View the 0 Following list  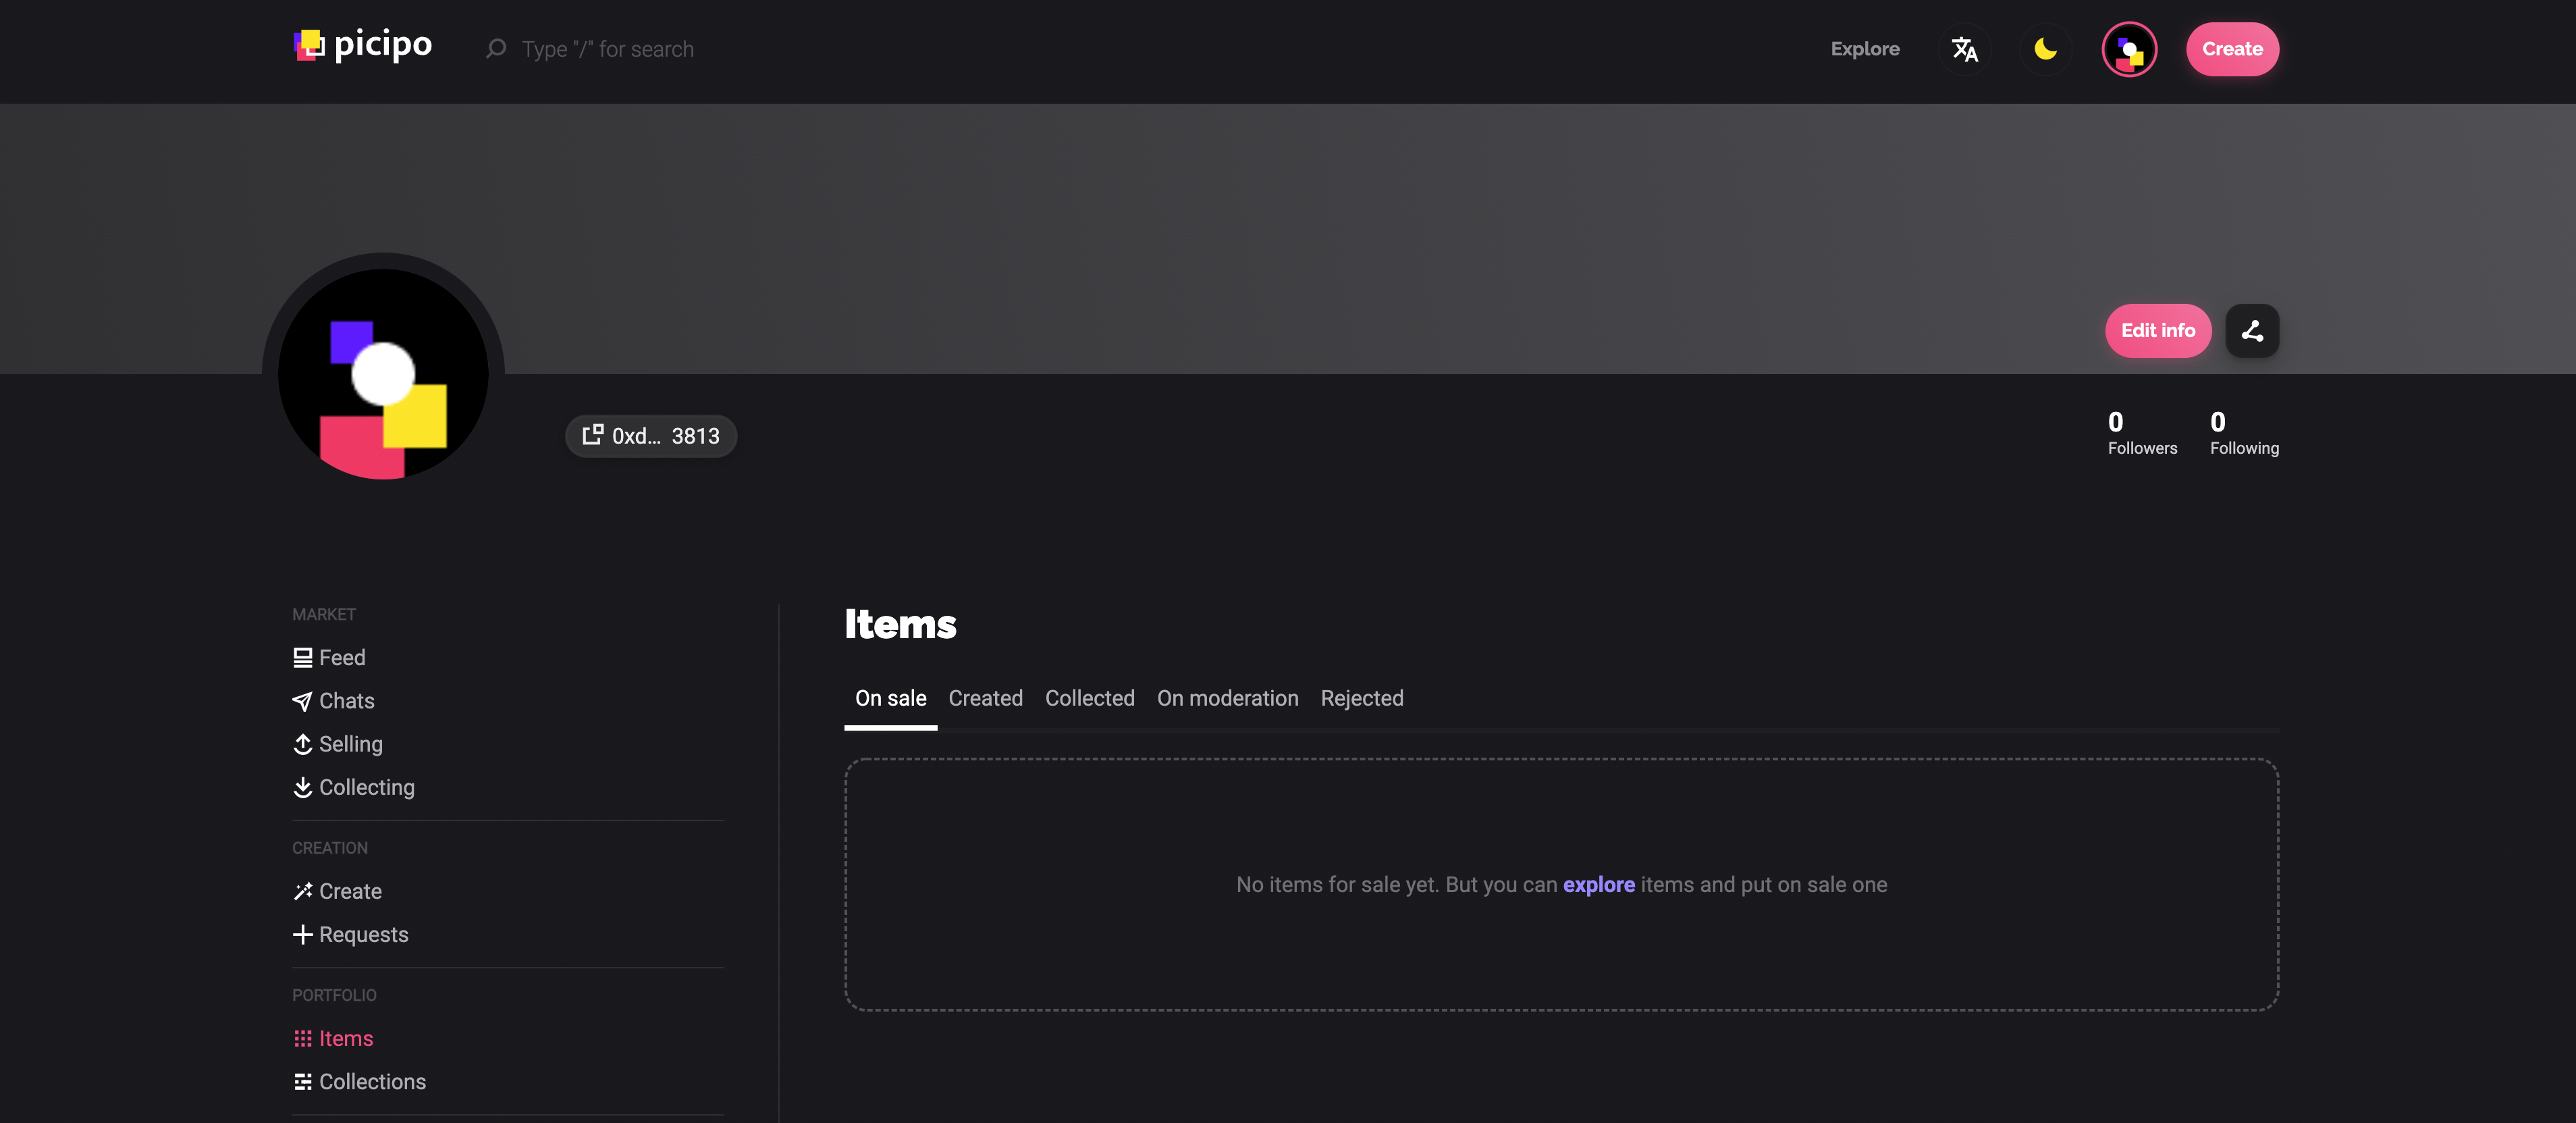[x=2244, y=433]
